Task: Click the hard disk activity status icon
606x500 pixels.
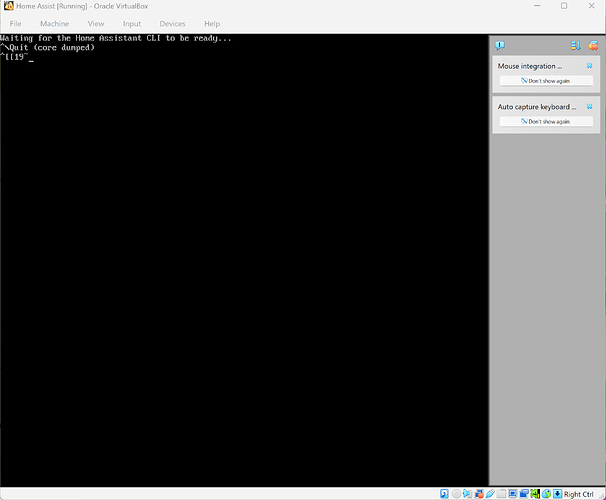Action: click(444, 494)
